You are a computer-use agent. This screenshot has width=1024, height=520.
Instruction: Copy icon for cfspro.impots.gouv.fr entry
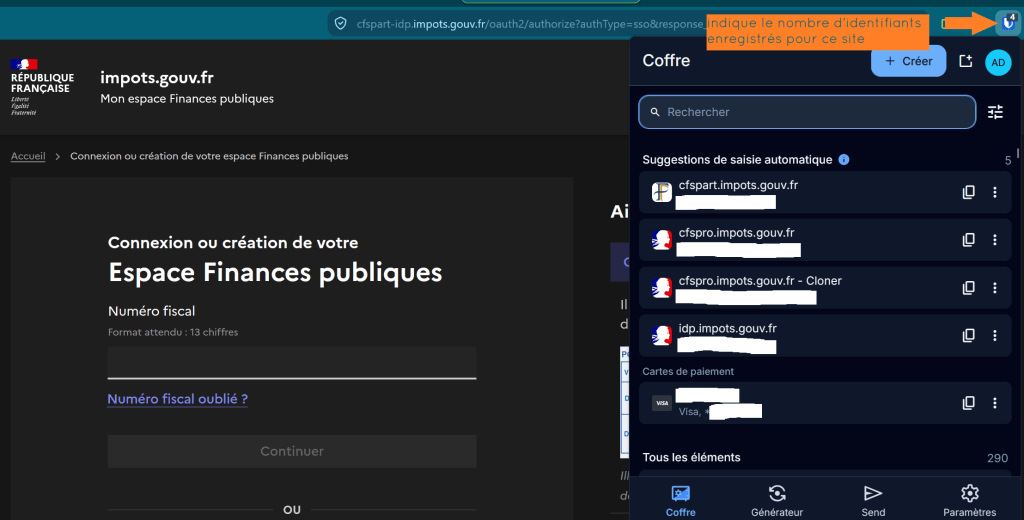[968, 240]
